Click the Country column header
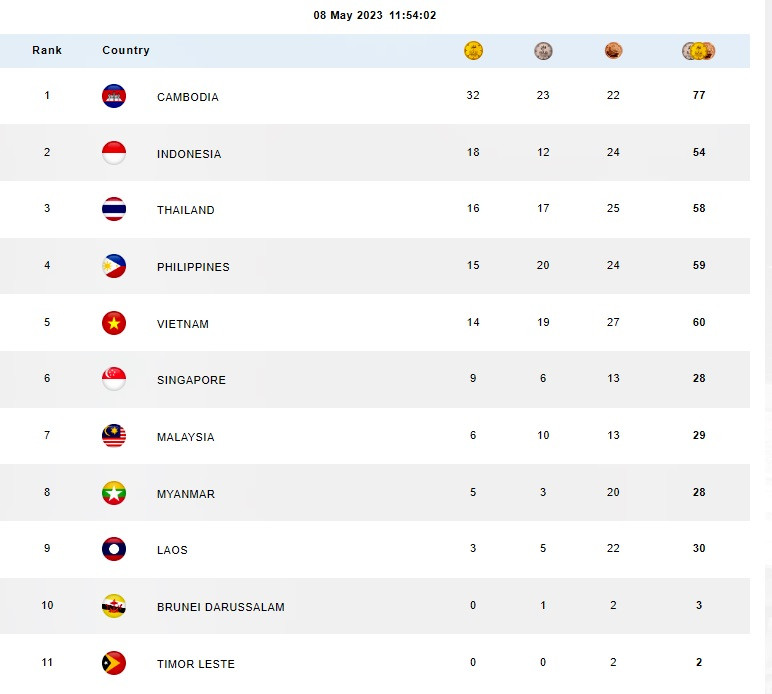Screen dimensions: 772x694 click(x=126, y=50)
